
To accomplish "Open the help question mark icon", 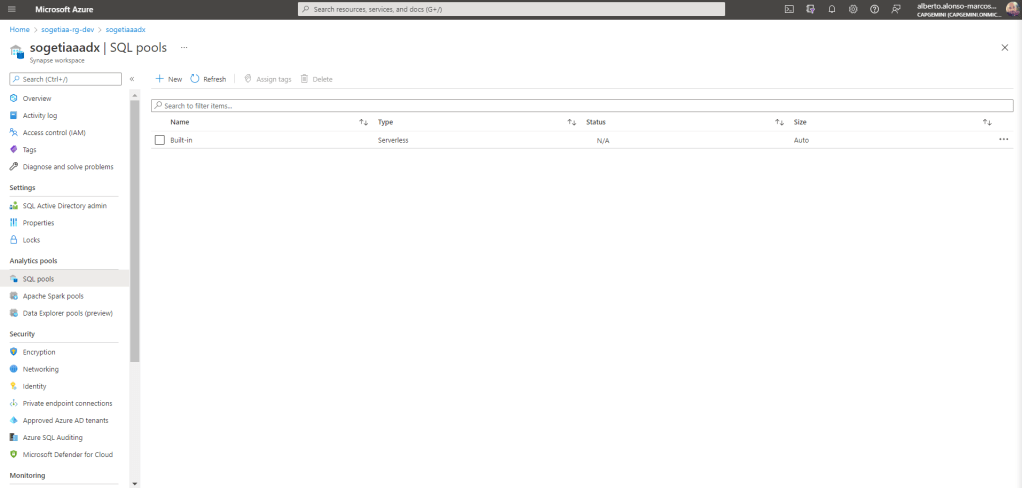I will (x=874, y=9).
